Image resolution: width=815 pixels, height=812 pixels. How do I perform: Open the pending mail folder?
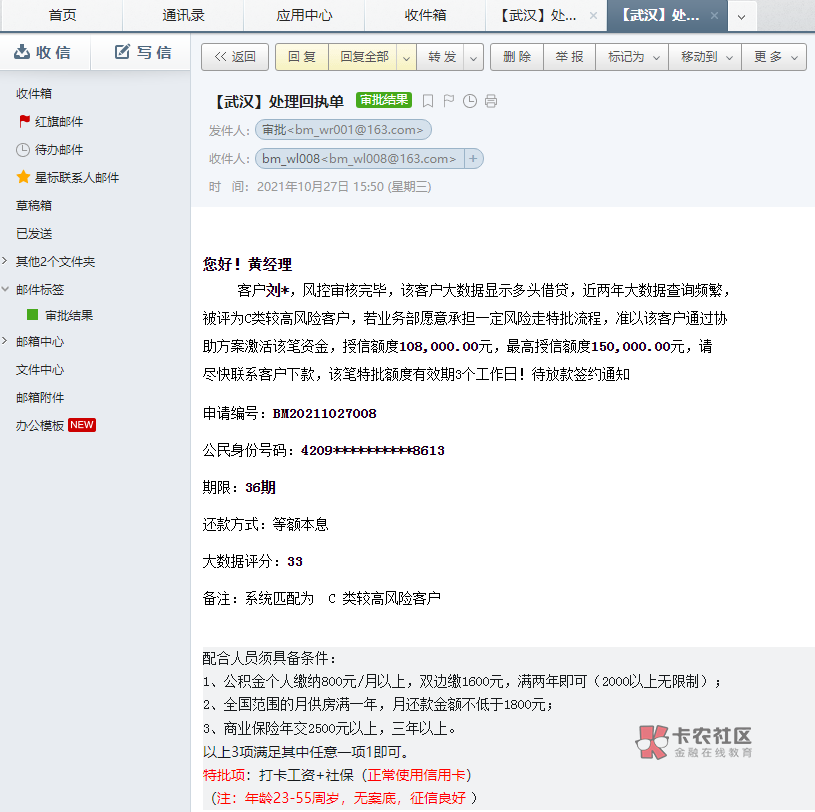[x=59, y=149]
